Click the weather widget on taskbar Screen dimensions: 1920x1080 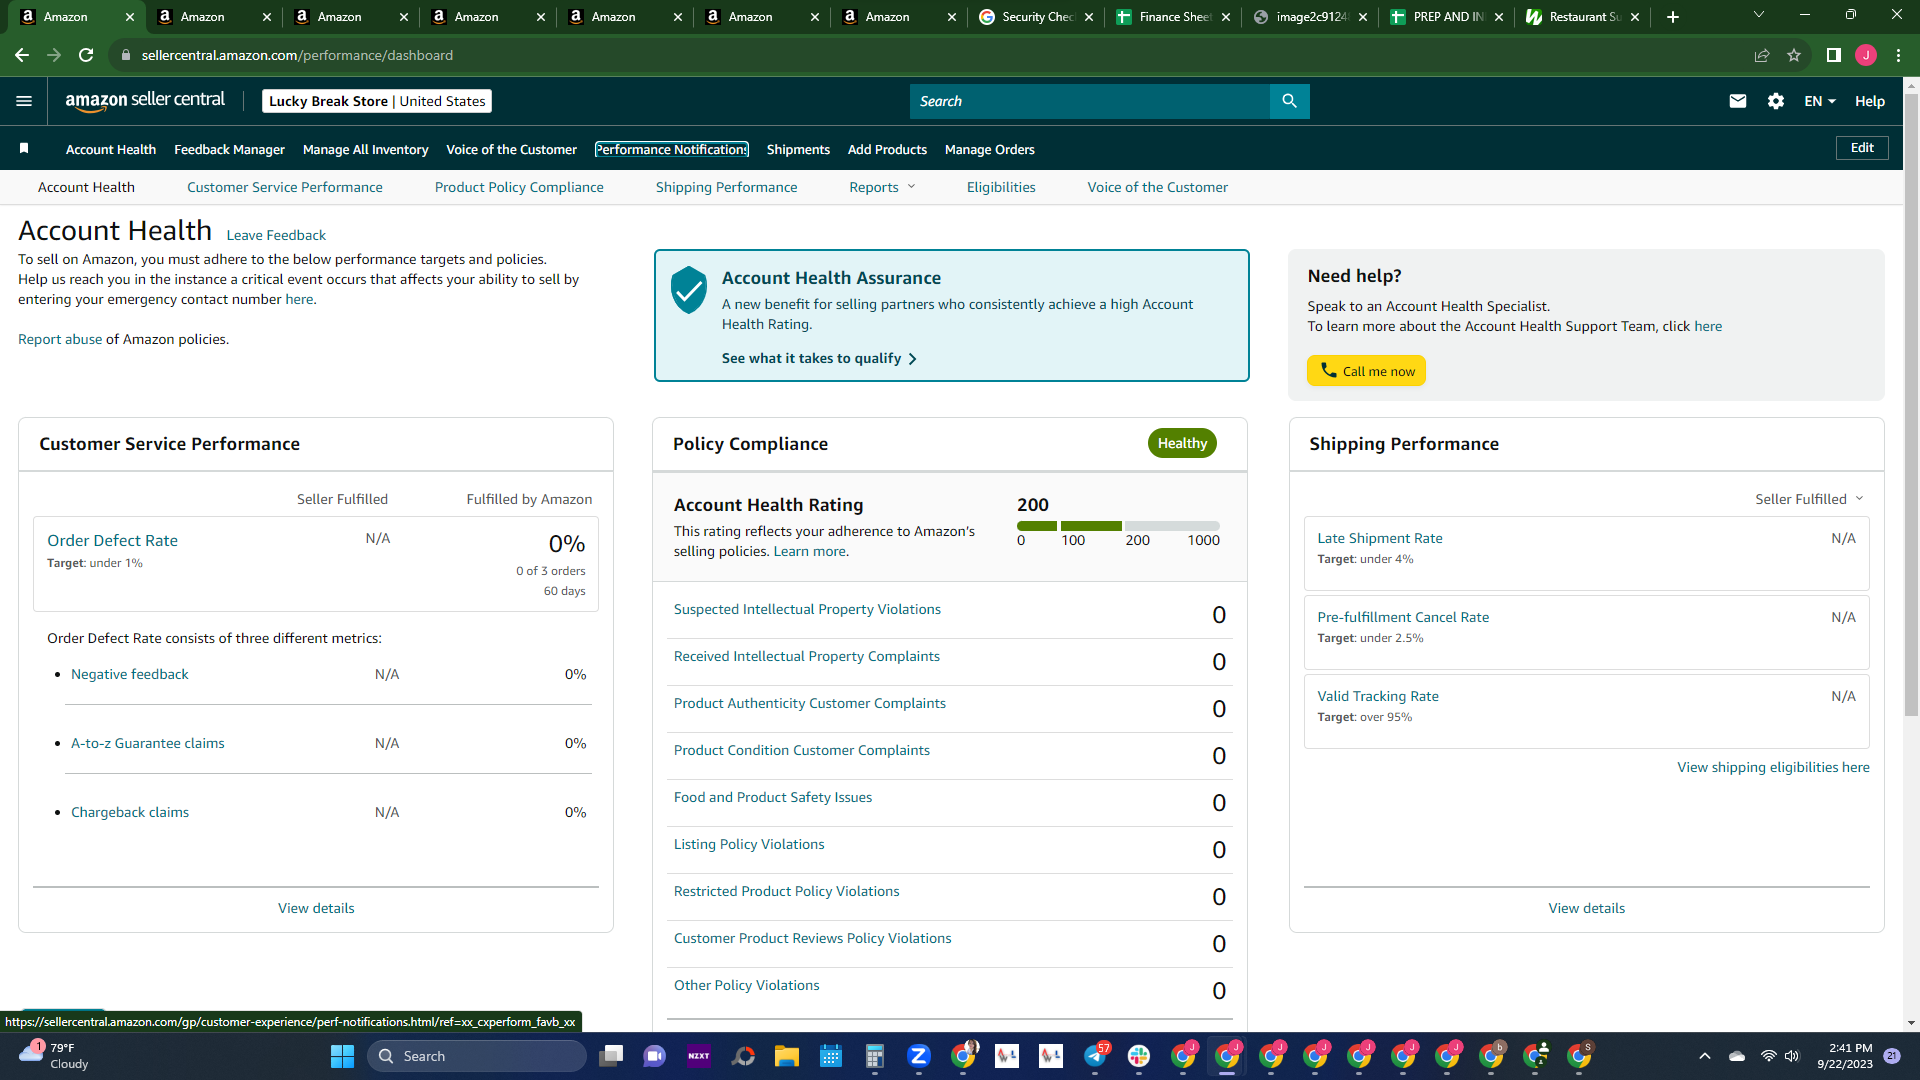click(x=55, y=1056)
